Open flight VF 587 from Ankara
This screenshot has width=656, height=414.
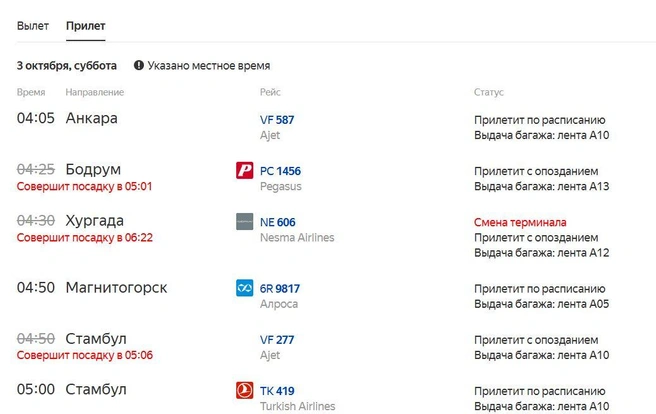[x=277, y=120]
